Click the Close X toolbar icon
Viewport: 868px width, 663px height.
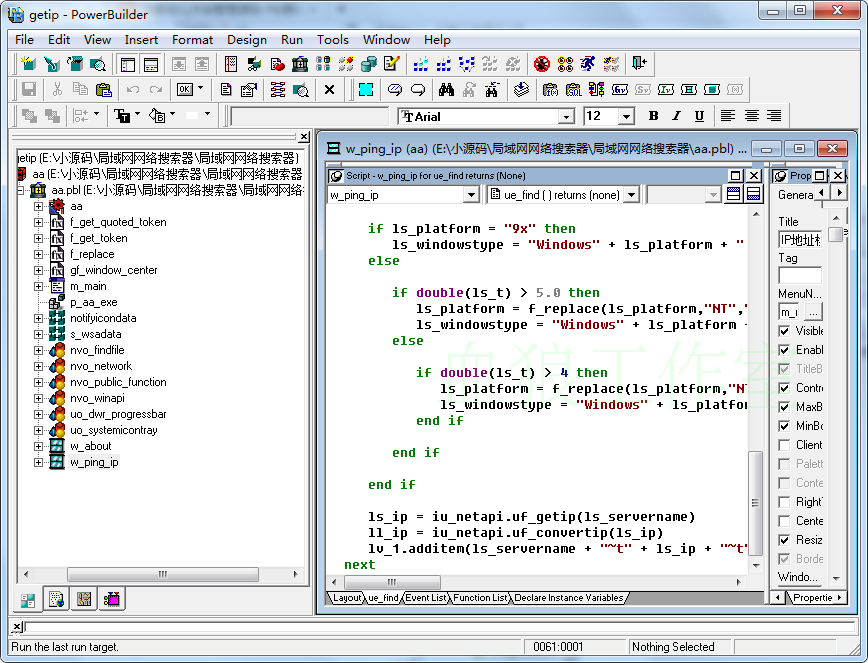click(329, 90)
